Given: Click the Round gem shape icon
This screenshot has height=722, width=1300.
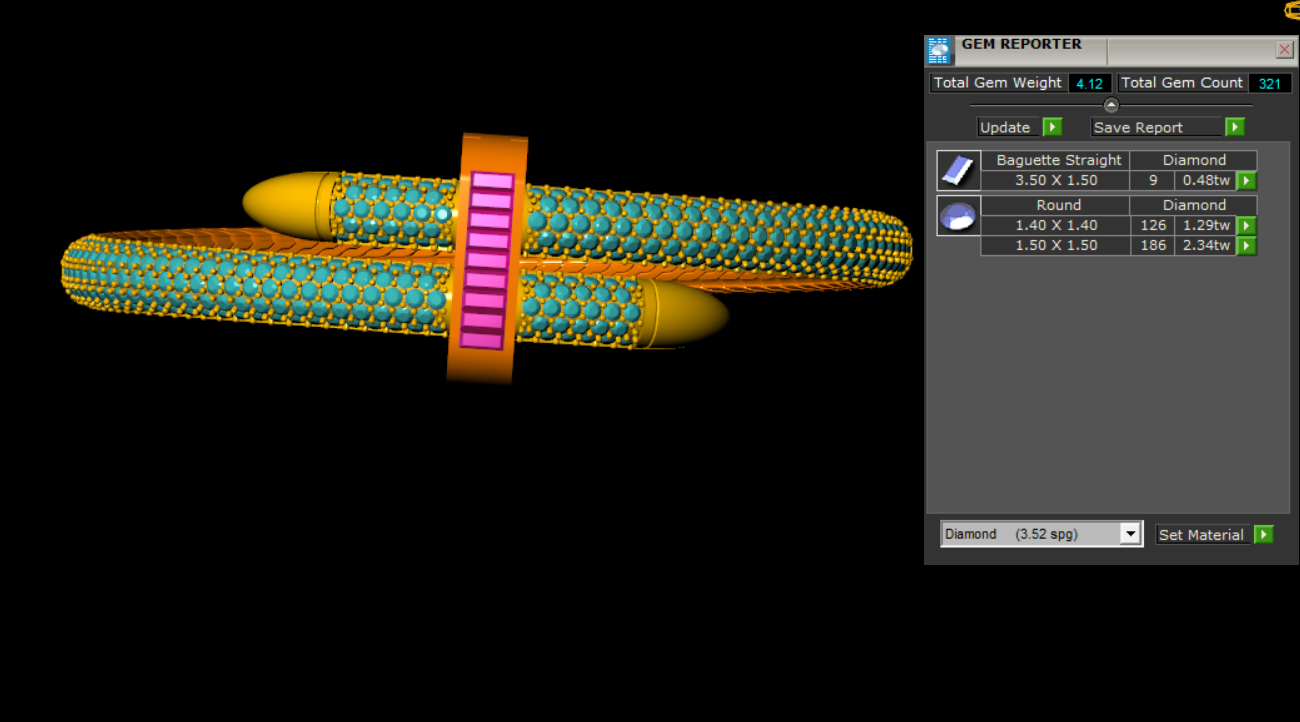Looking at the screenshot, I should [958, 216].
